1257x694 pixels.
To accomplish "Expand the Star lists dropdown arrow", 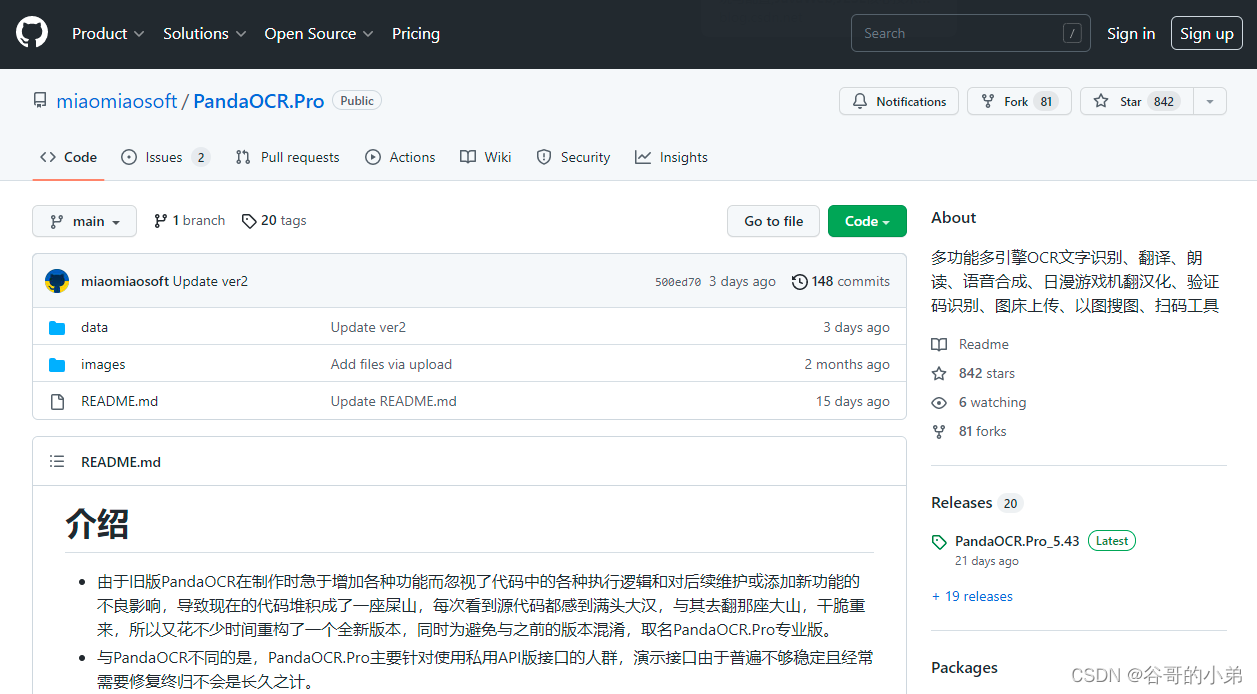I will (1210, 102).
